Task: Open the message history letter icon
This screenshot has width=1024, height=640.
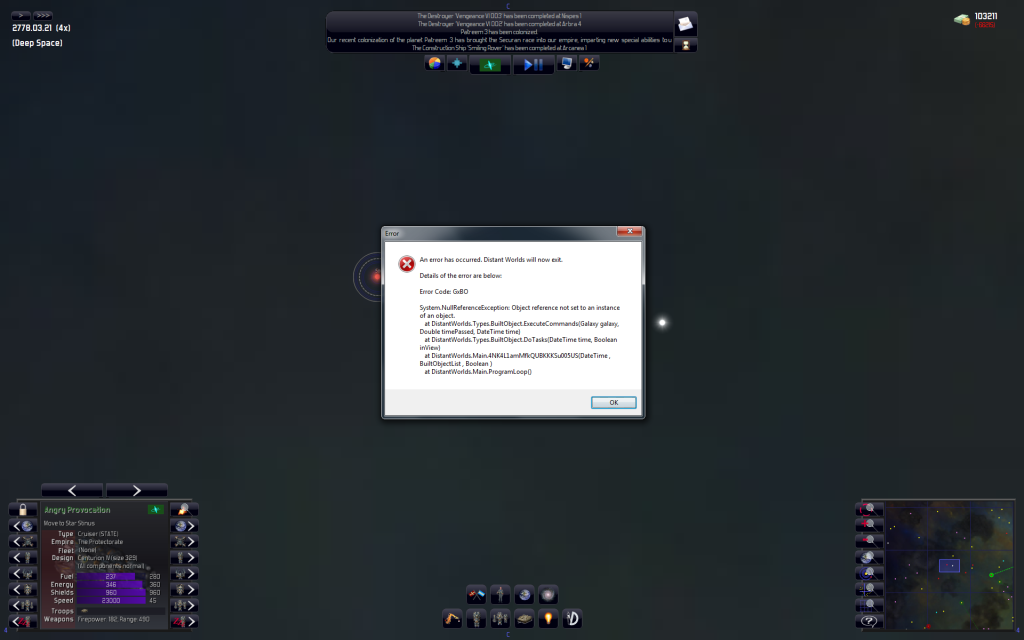Action: pos(685,24)
